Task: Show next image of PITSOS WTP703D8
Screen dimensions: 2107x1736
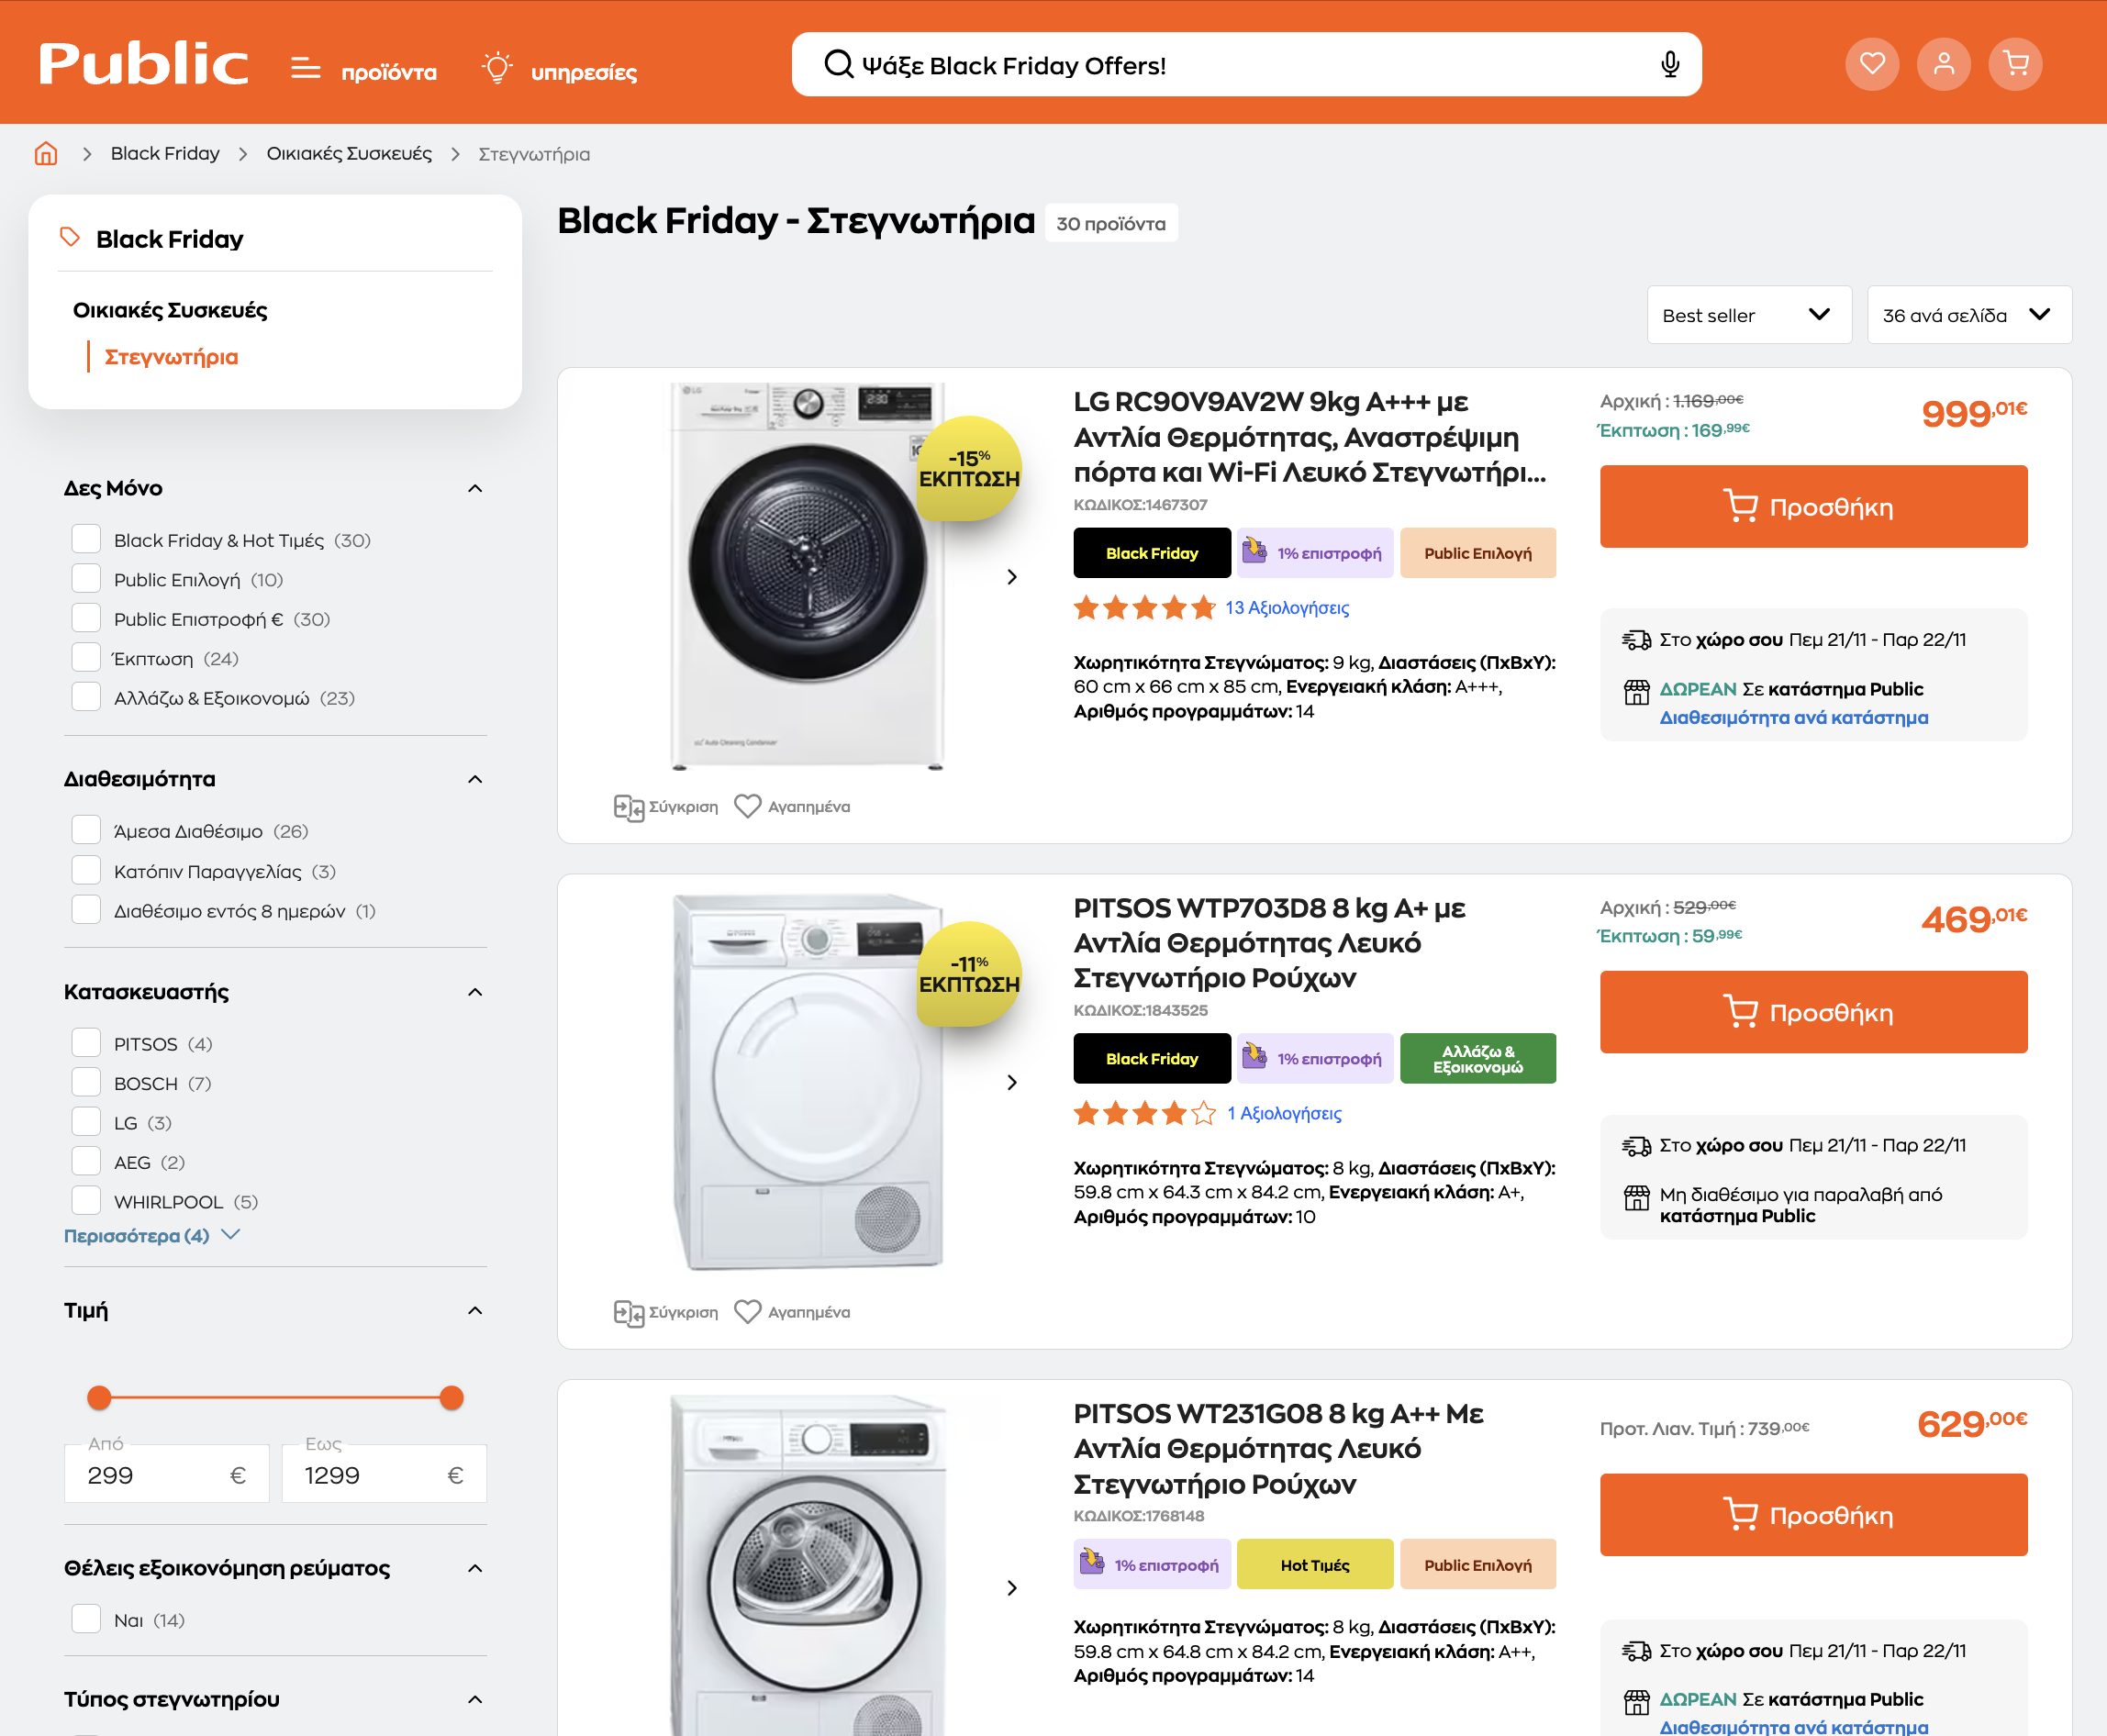Action: 1012,1082
